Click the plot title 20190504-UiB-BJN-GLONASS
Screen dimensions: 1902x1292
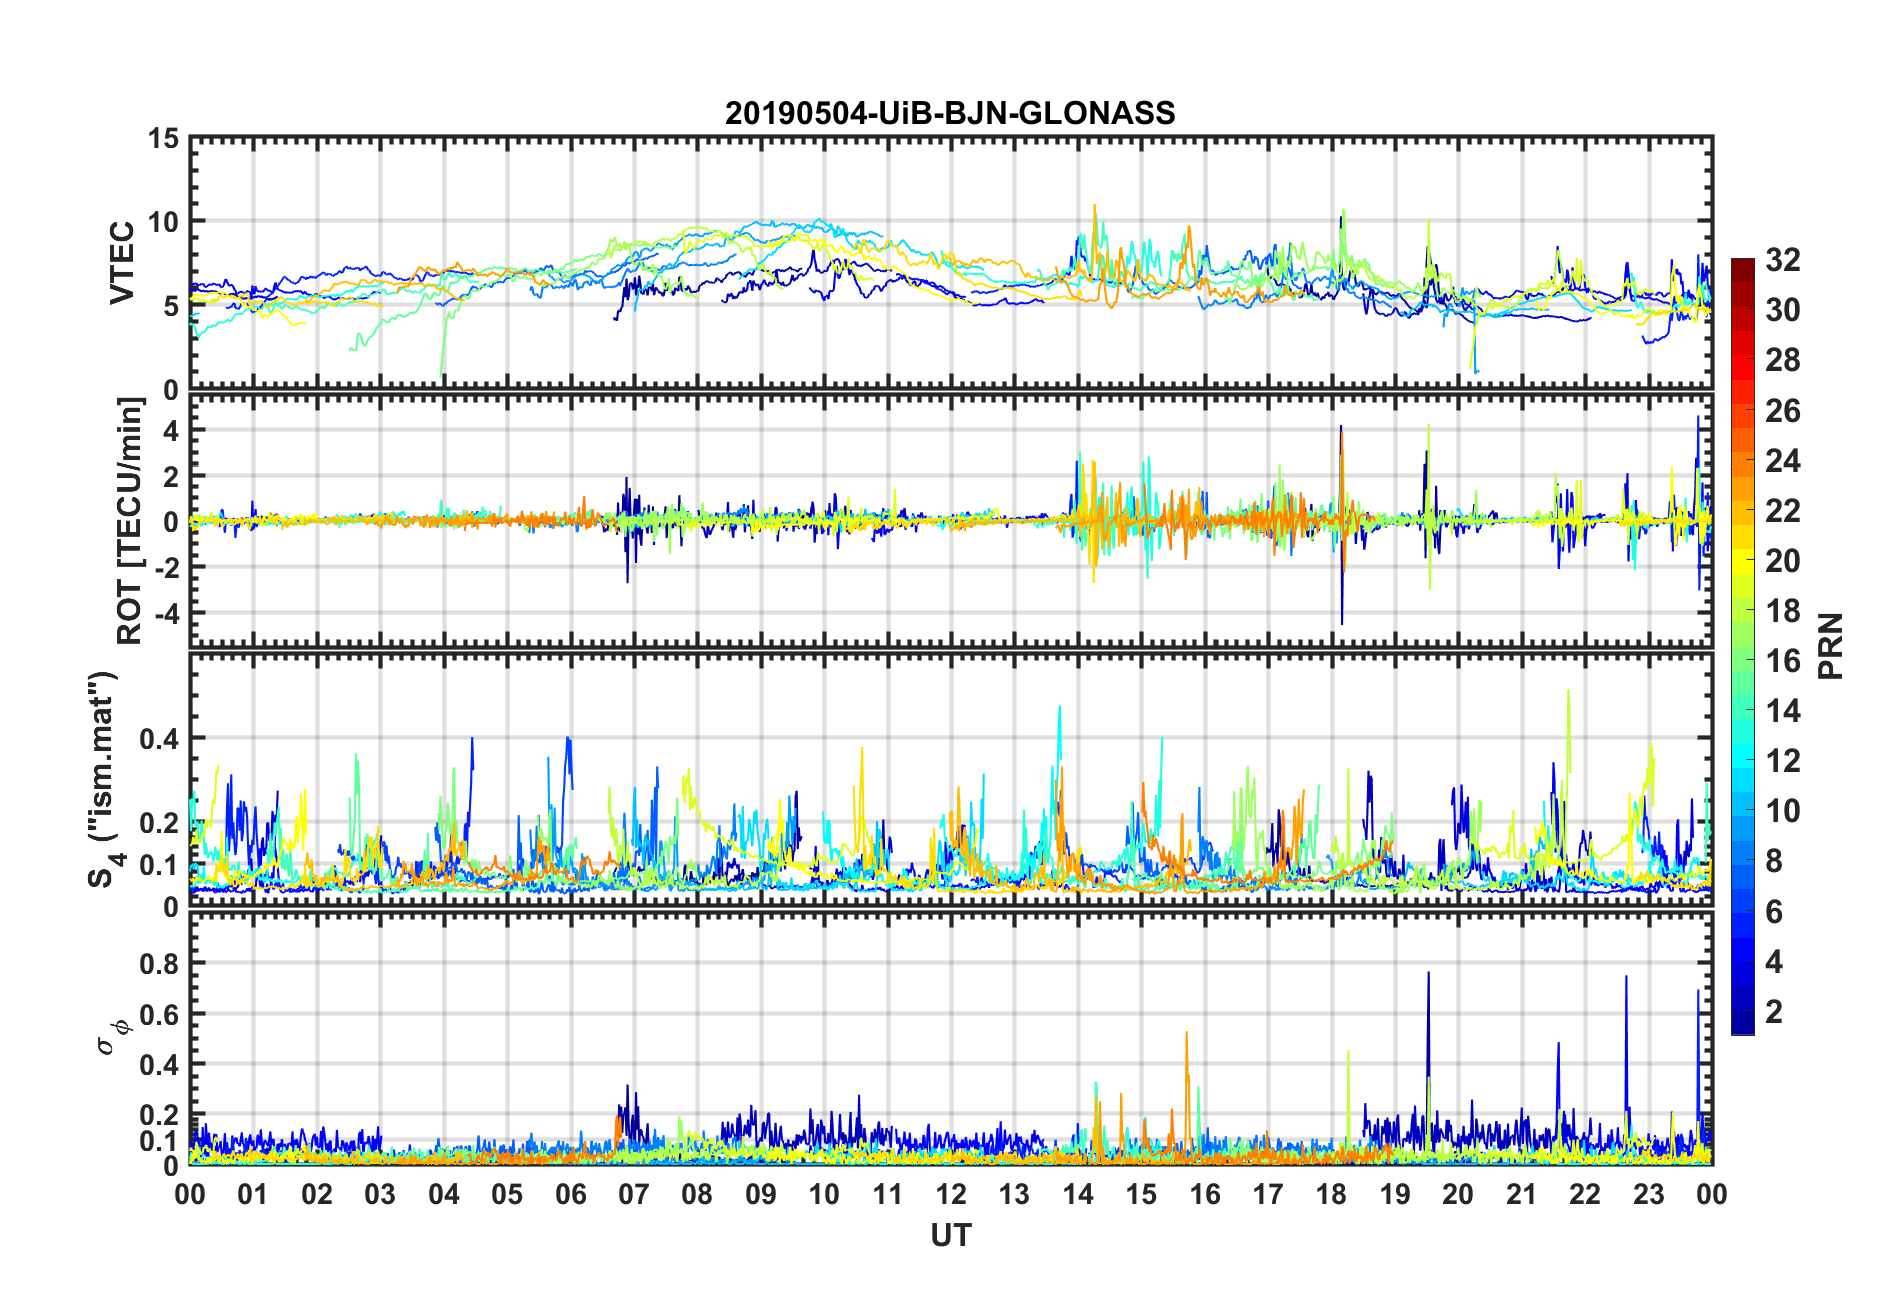(x=950, y=113)
